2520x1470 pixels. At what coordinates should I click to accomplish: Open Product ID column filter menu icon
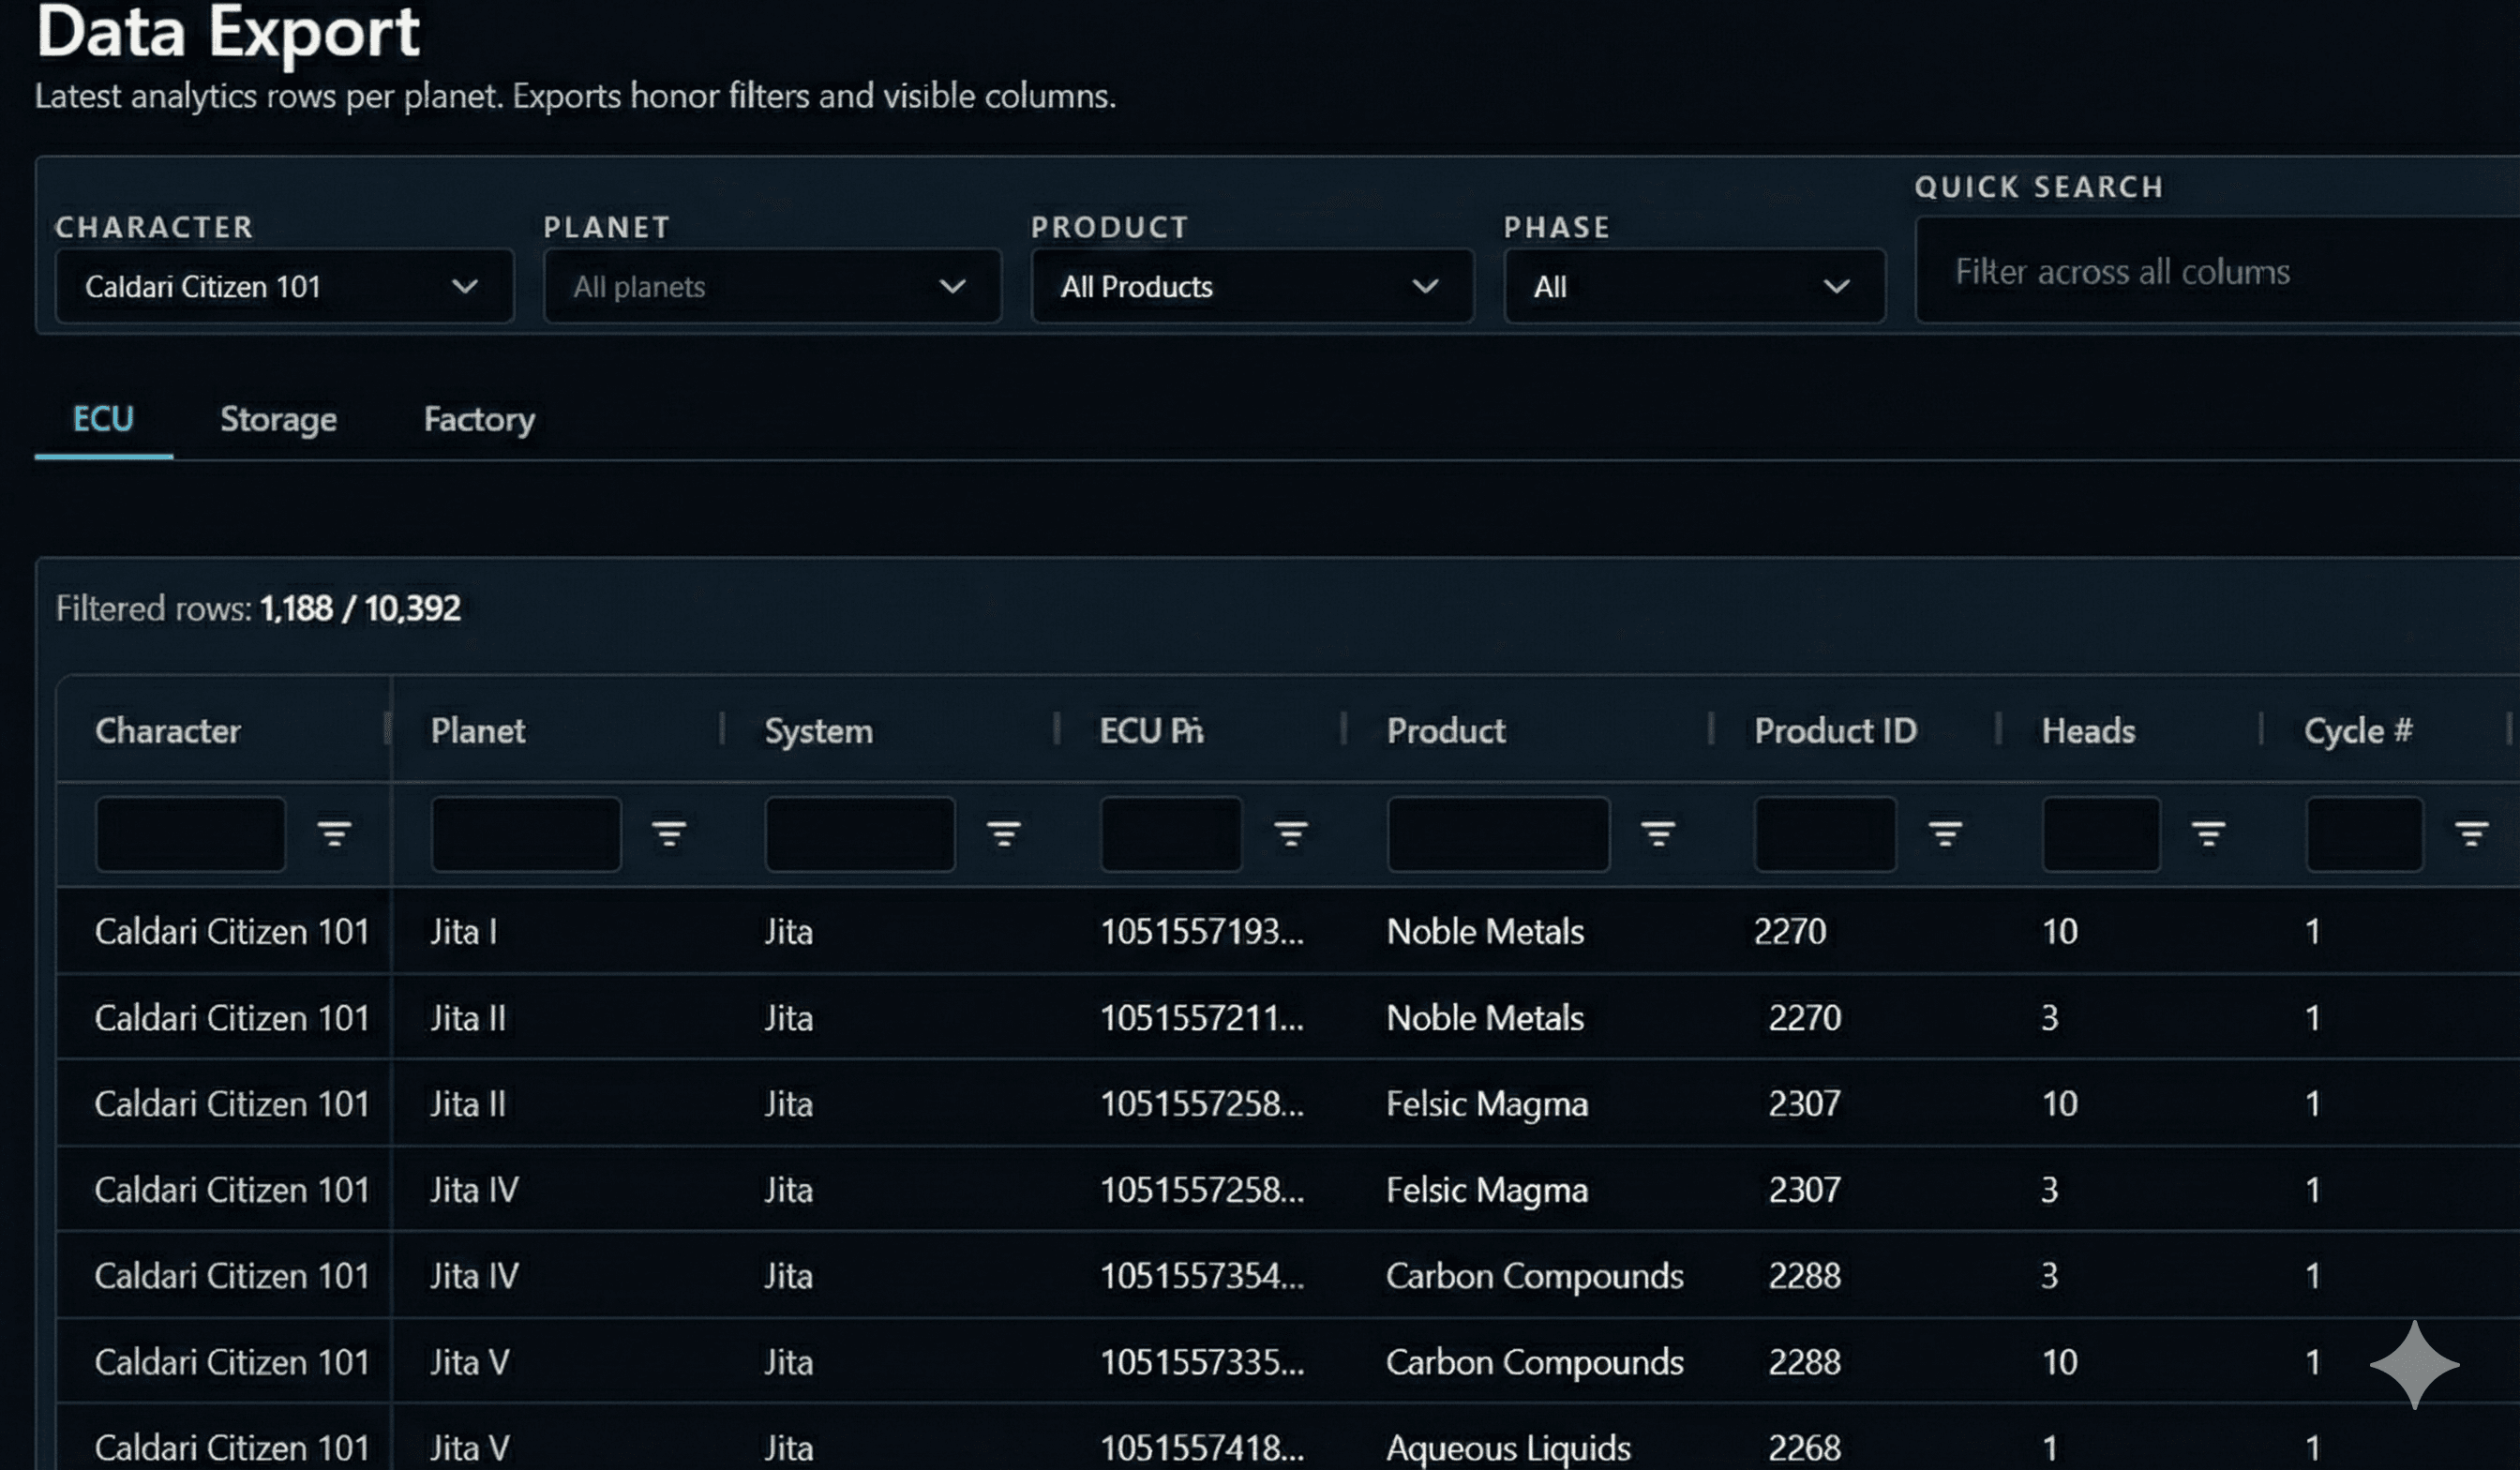click(1944, 833)
